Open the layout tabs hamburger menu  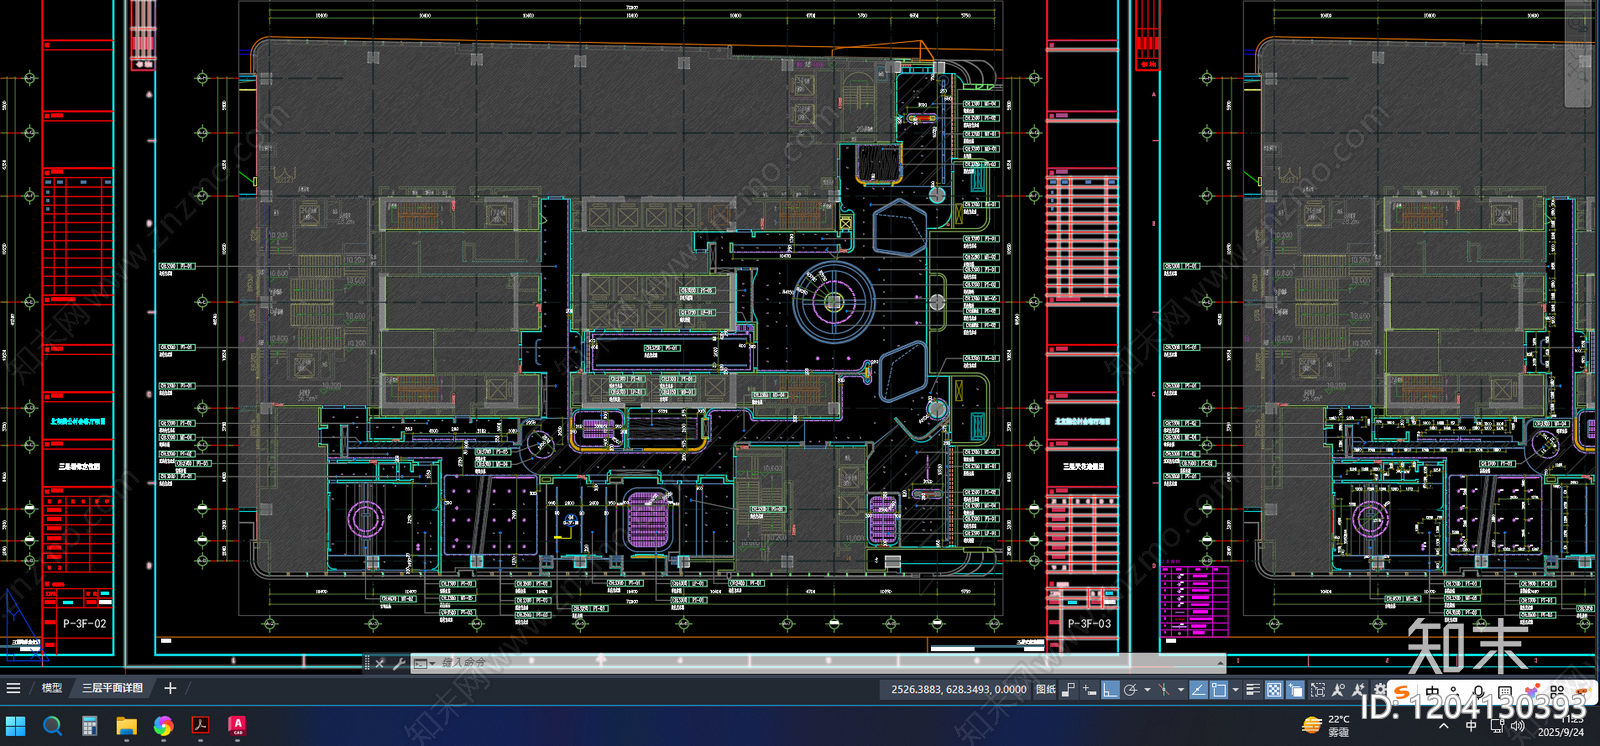14,688
